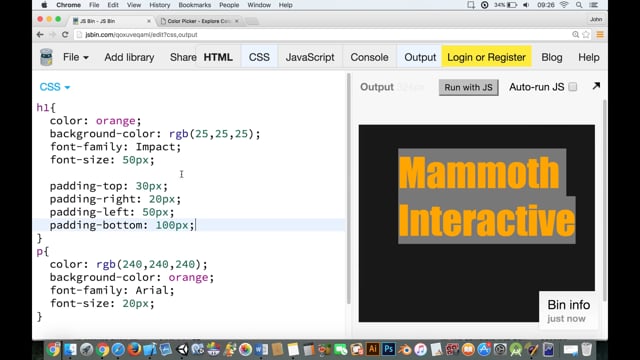Click the Wi-Fi status icon
This screenshot has height=360, width=640.
564,5
